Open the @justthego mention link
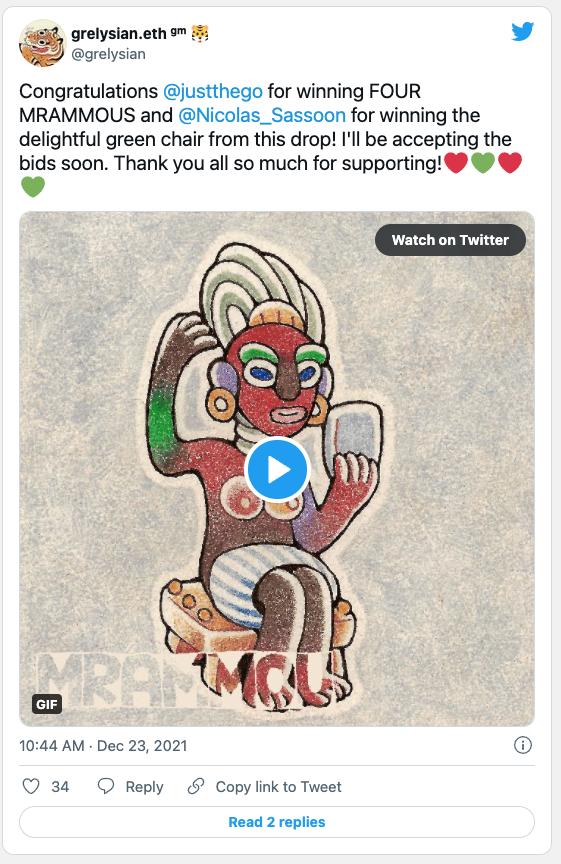Viewport: 561px width, 864px height. pos(213,91)
